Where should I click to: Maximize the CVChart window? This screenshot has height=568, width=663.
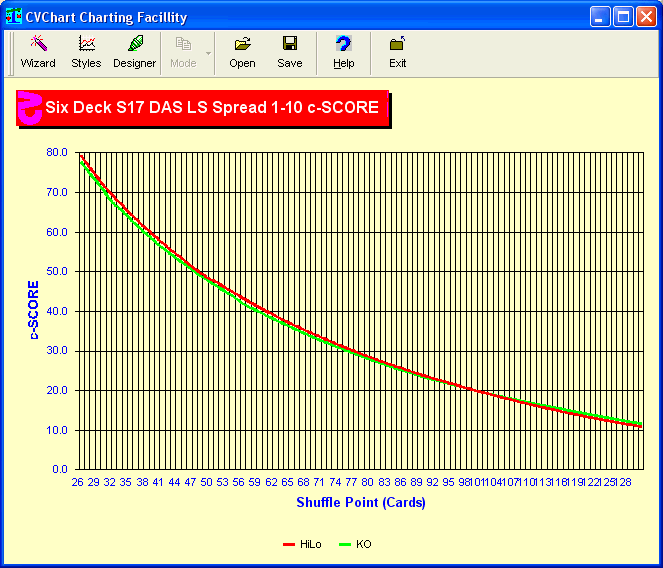[622, 17]
